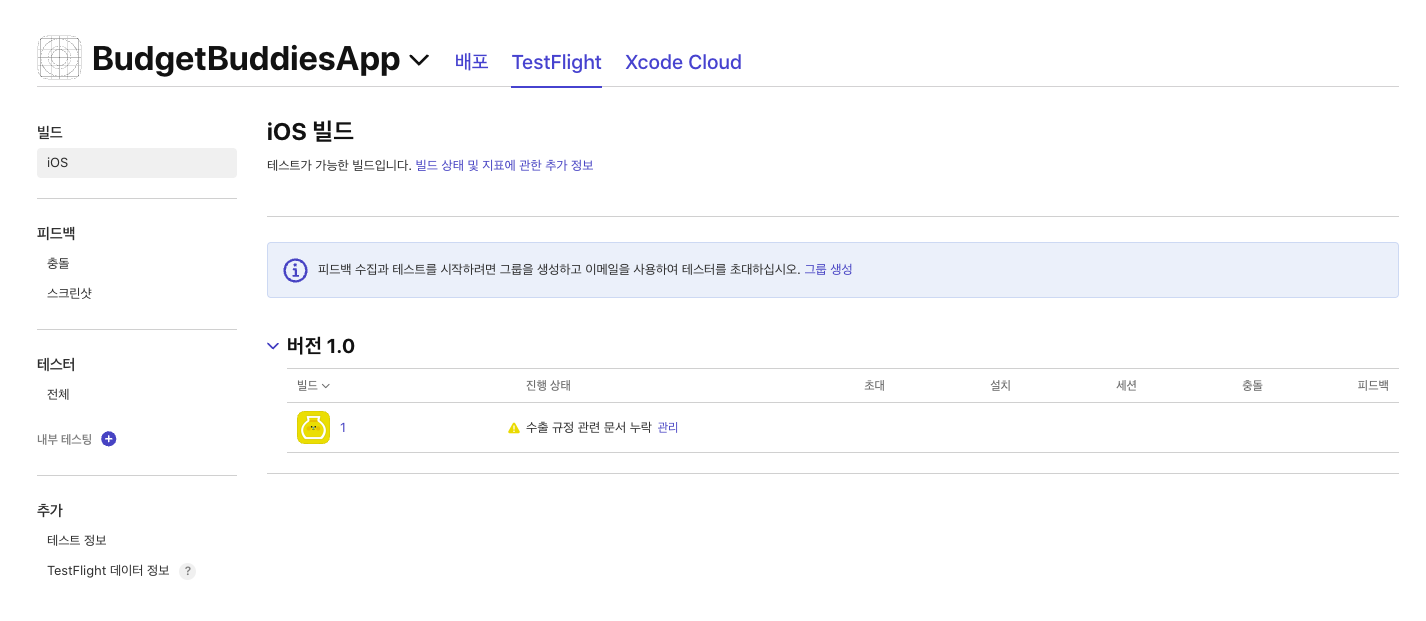Click the 세션 column header
Viewport: 1426px width, 621px height.
1126,385
